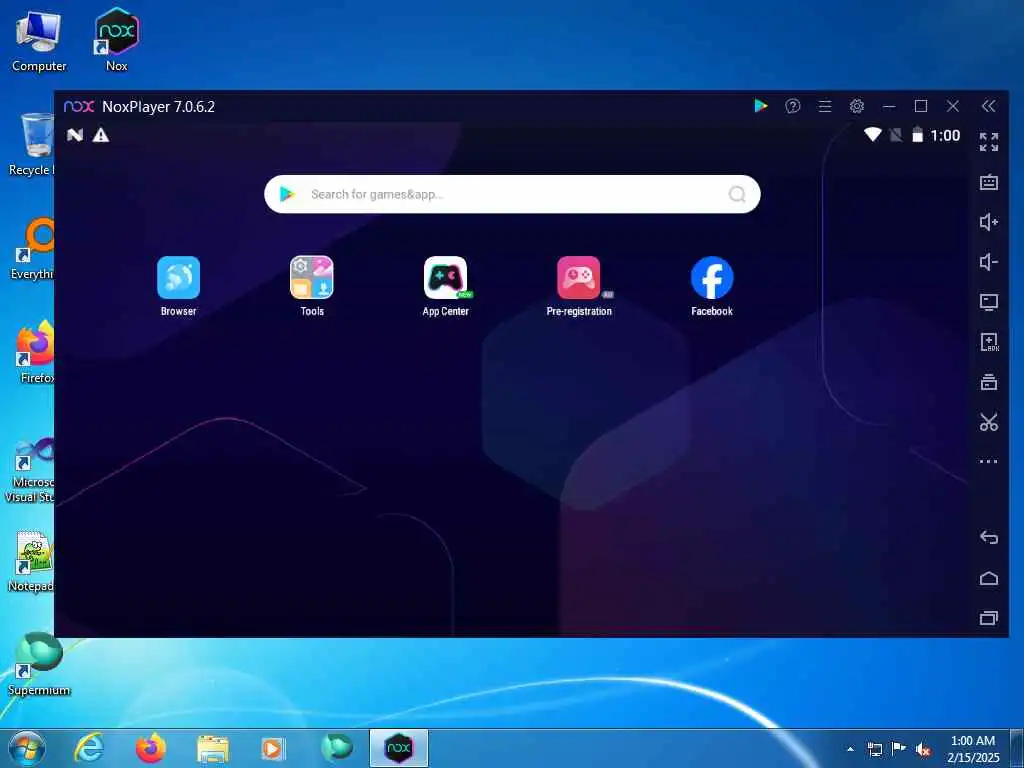Click the NoxPlayer 7.0.6.2 title text
Image resolution: width=1024 pixels, height=768 pixels.
tap(159, 106)
